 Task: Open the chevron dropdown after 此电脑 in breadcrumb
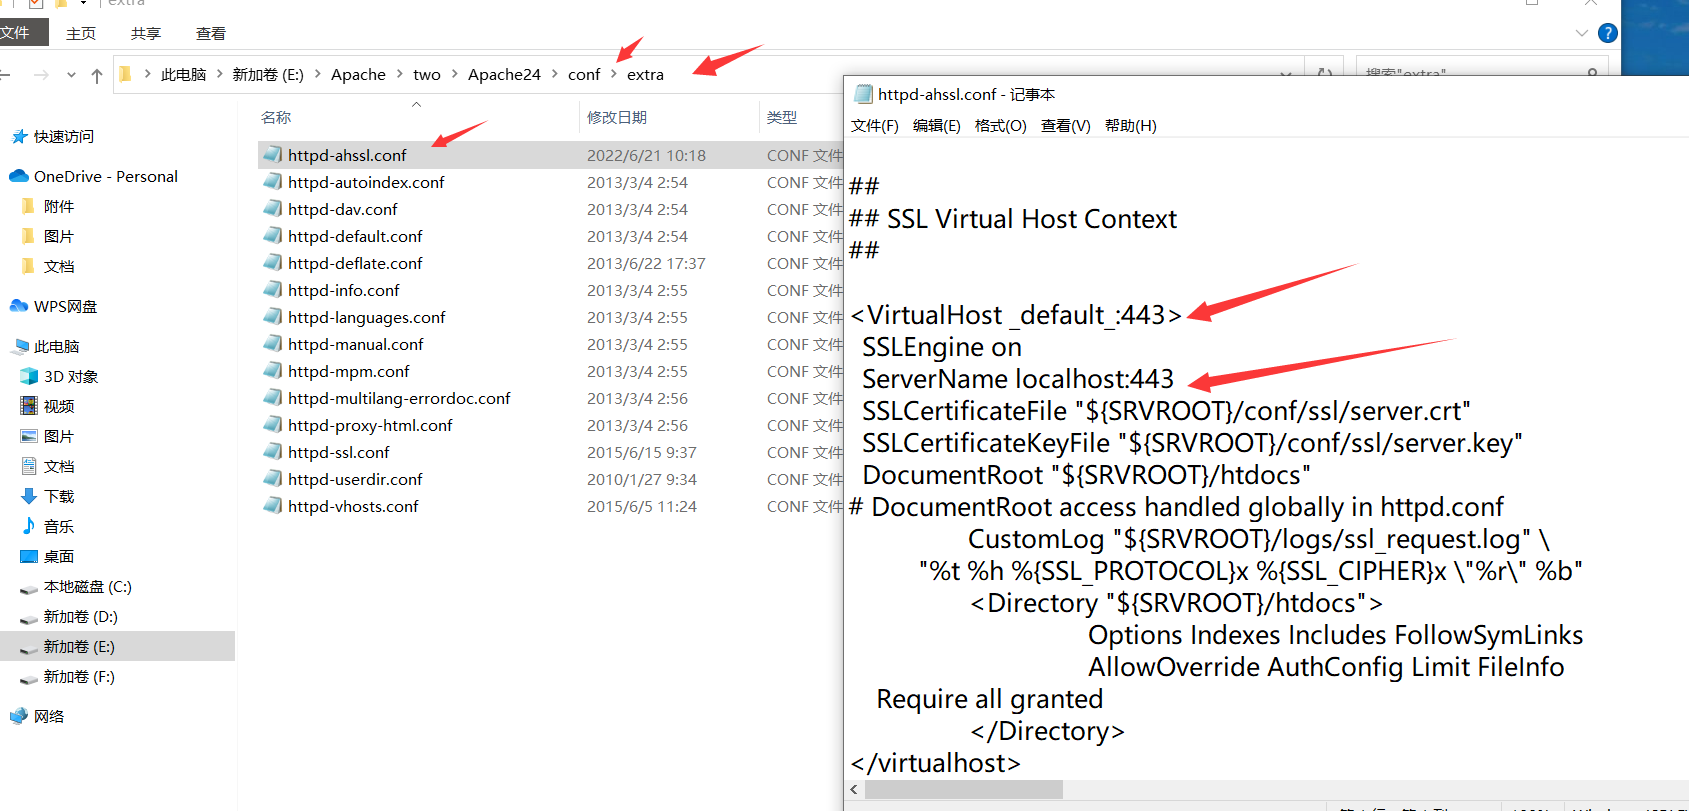click(219, 74)
